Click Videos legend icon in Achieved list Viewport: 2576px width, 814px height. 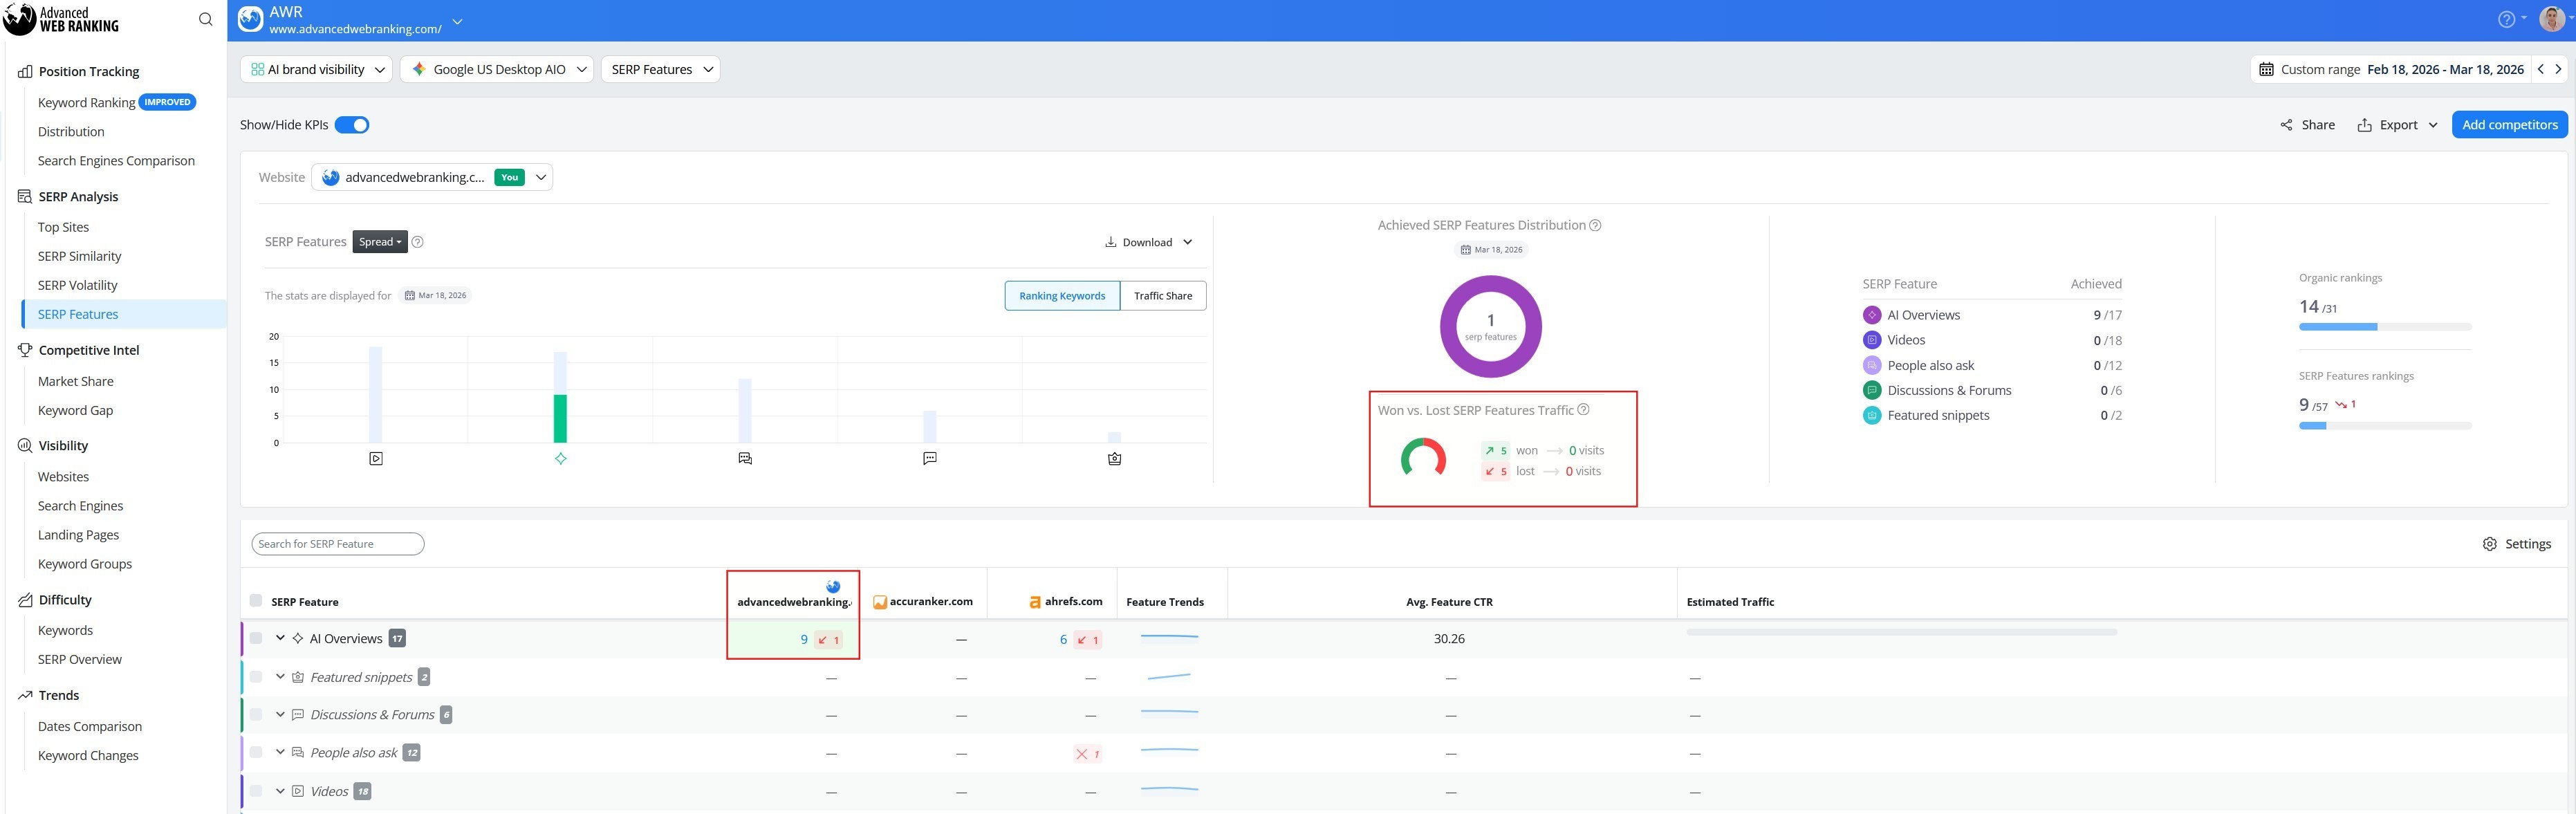tap(1872, 340)
